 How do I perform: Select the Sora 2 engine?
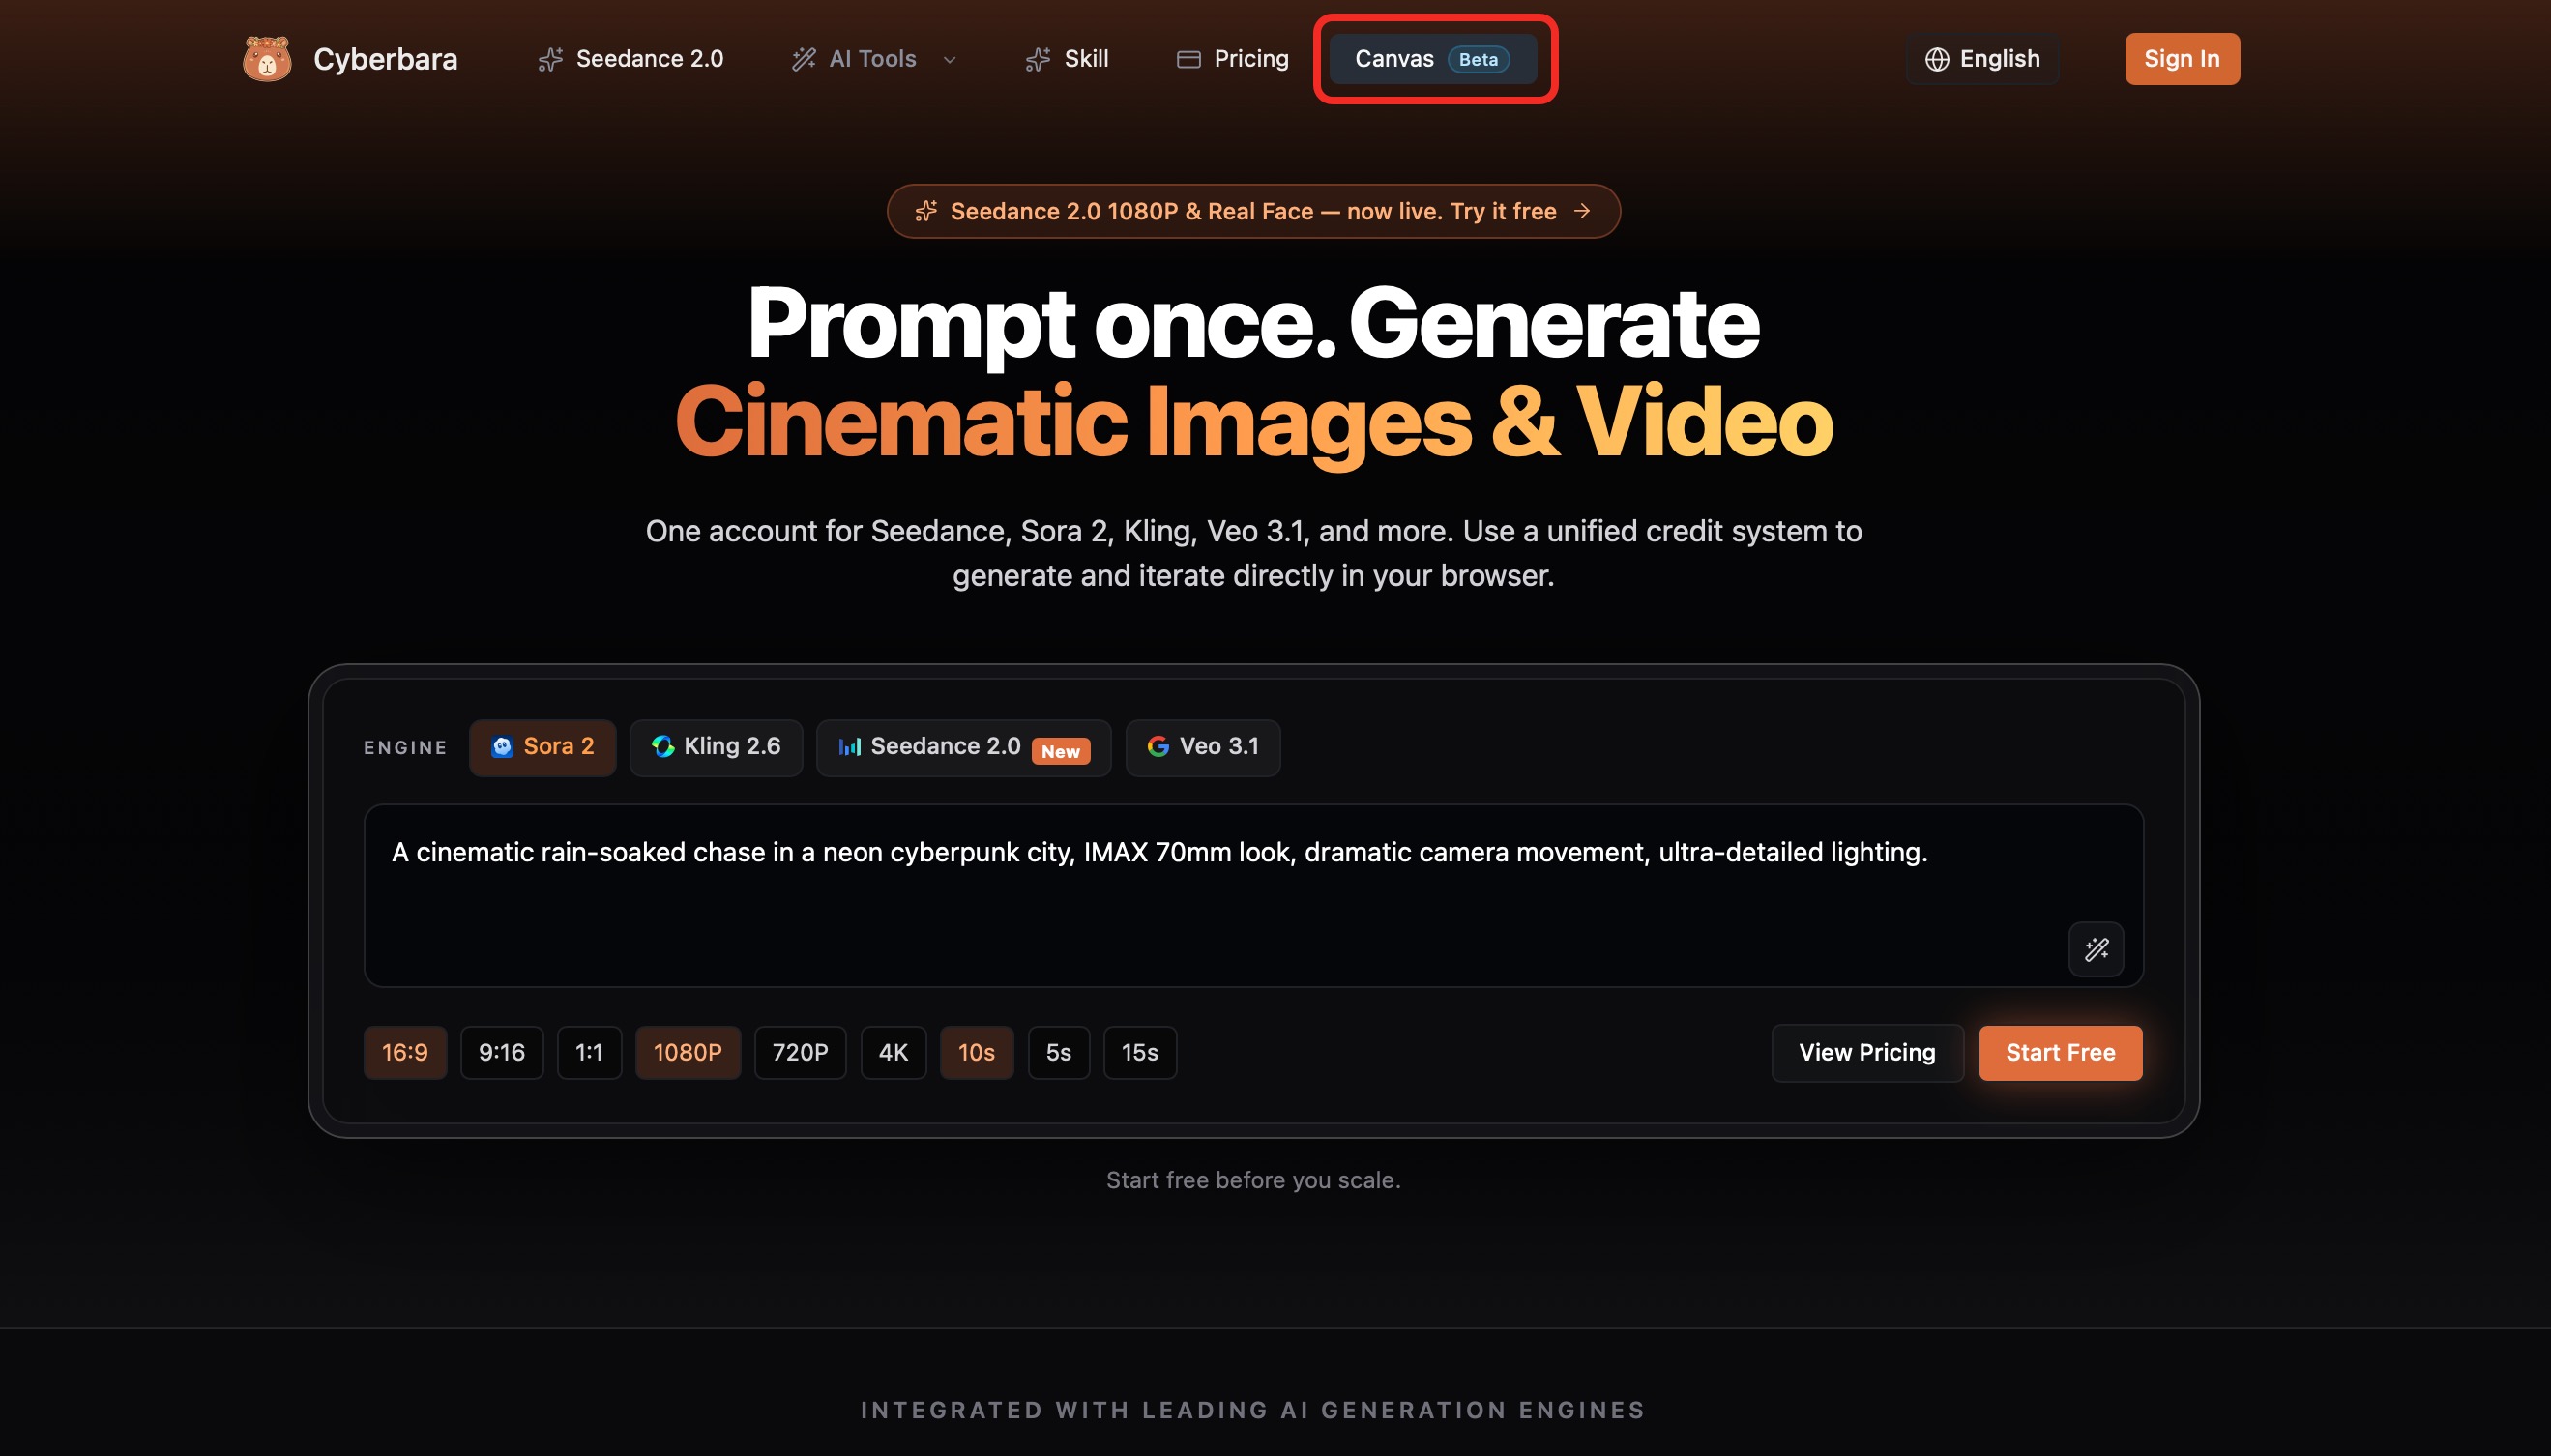tap(542, 747)
